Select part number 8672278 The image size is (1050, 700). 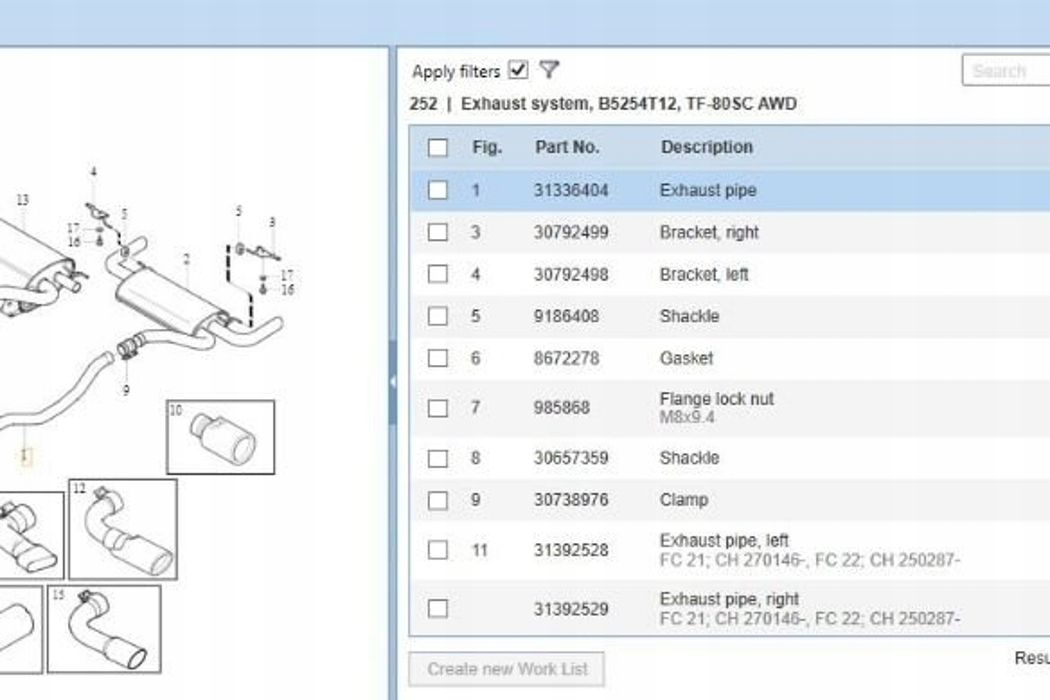566,358
